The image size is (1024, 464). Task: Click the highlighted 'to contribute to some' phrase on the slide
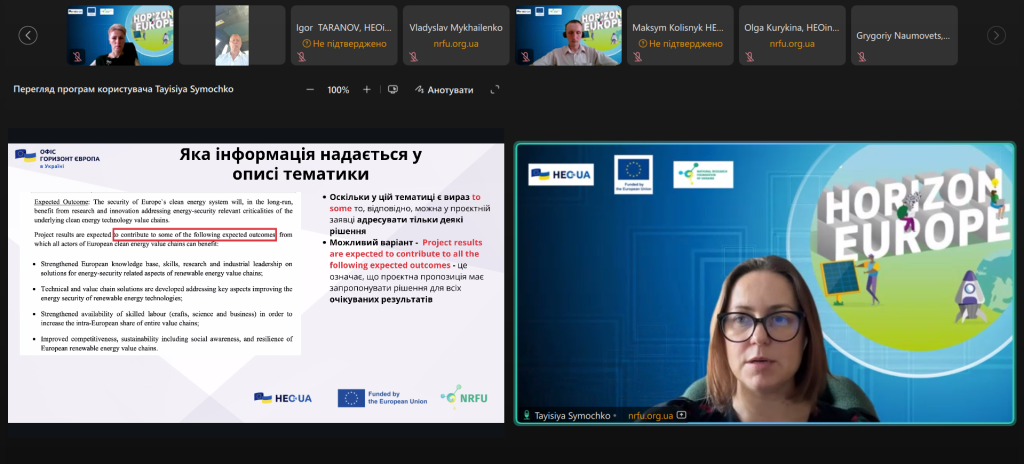pyautogui.click(x=195, y=234)
